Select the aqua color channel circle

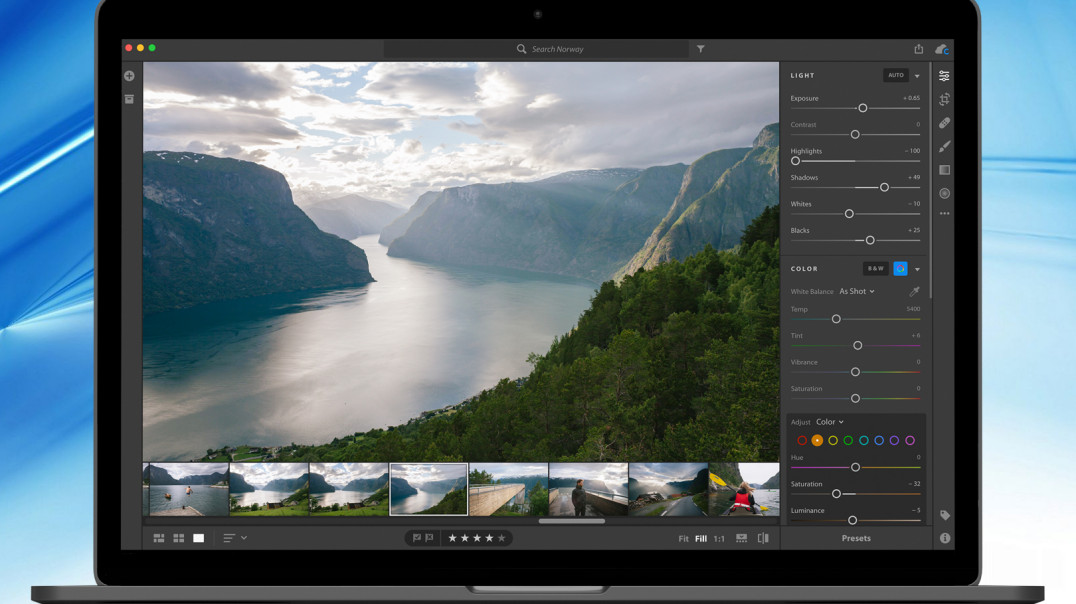[x=863, y=441]
